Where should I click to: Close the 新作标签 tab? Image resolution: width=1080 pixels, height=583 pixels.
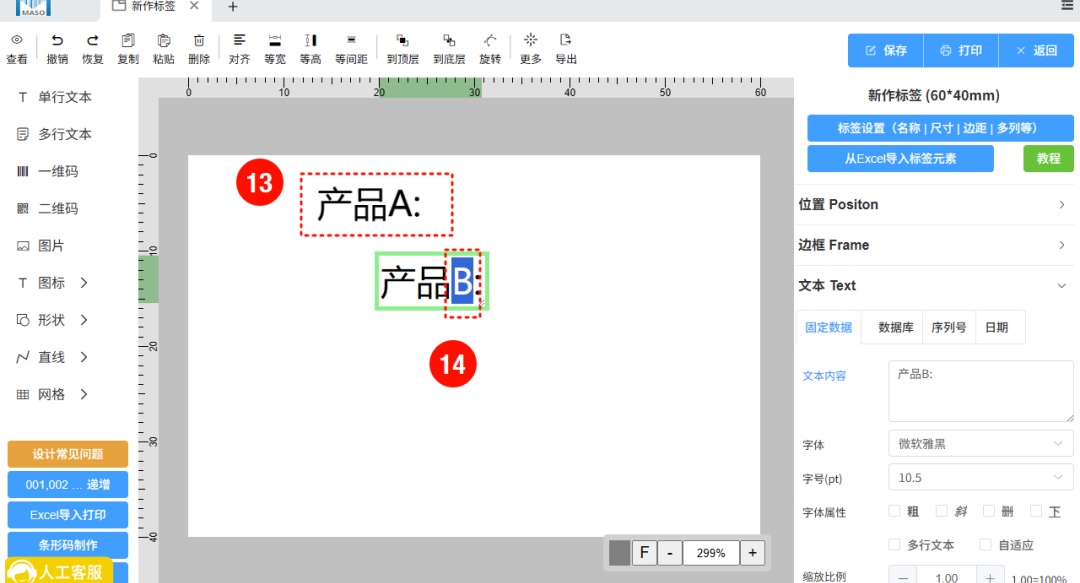194,6
